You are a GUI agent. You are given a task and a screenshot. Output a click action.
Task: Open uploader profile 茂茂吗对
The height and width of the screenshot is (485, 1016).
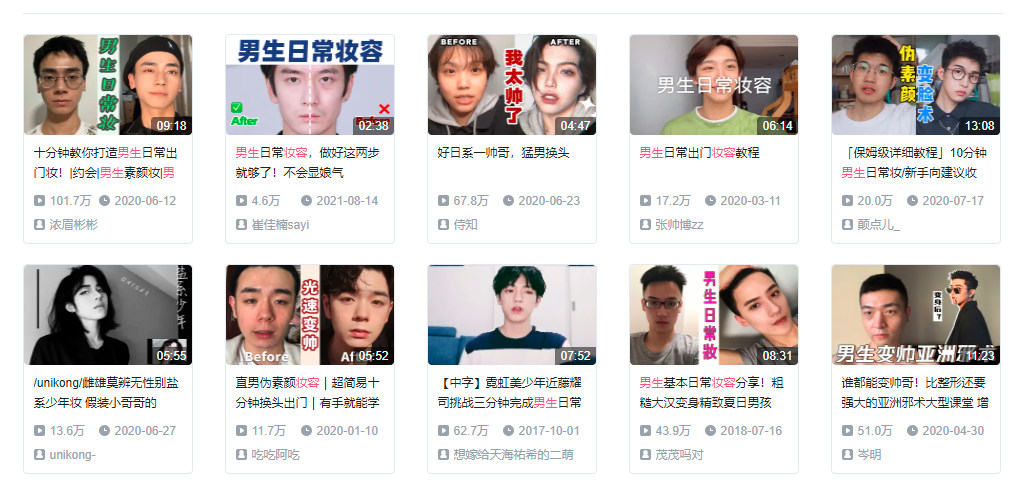(679, 455)
